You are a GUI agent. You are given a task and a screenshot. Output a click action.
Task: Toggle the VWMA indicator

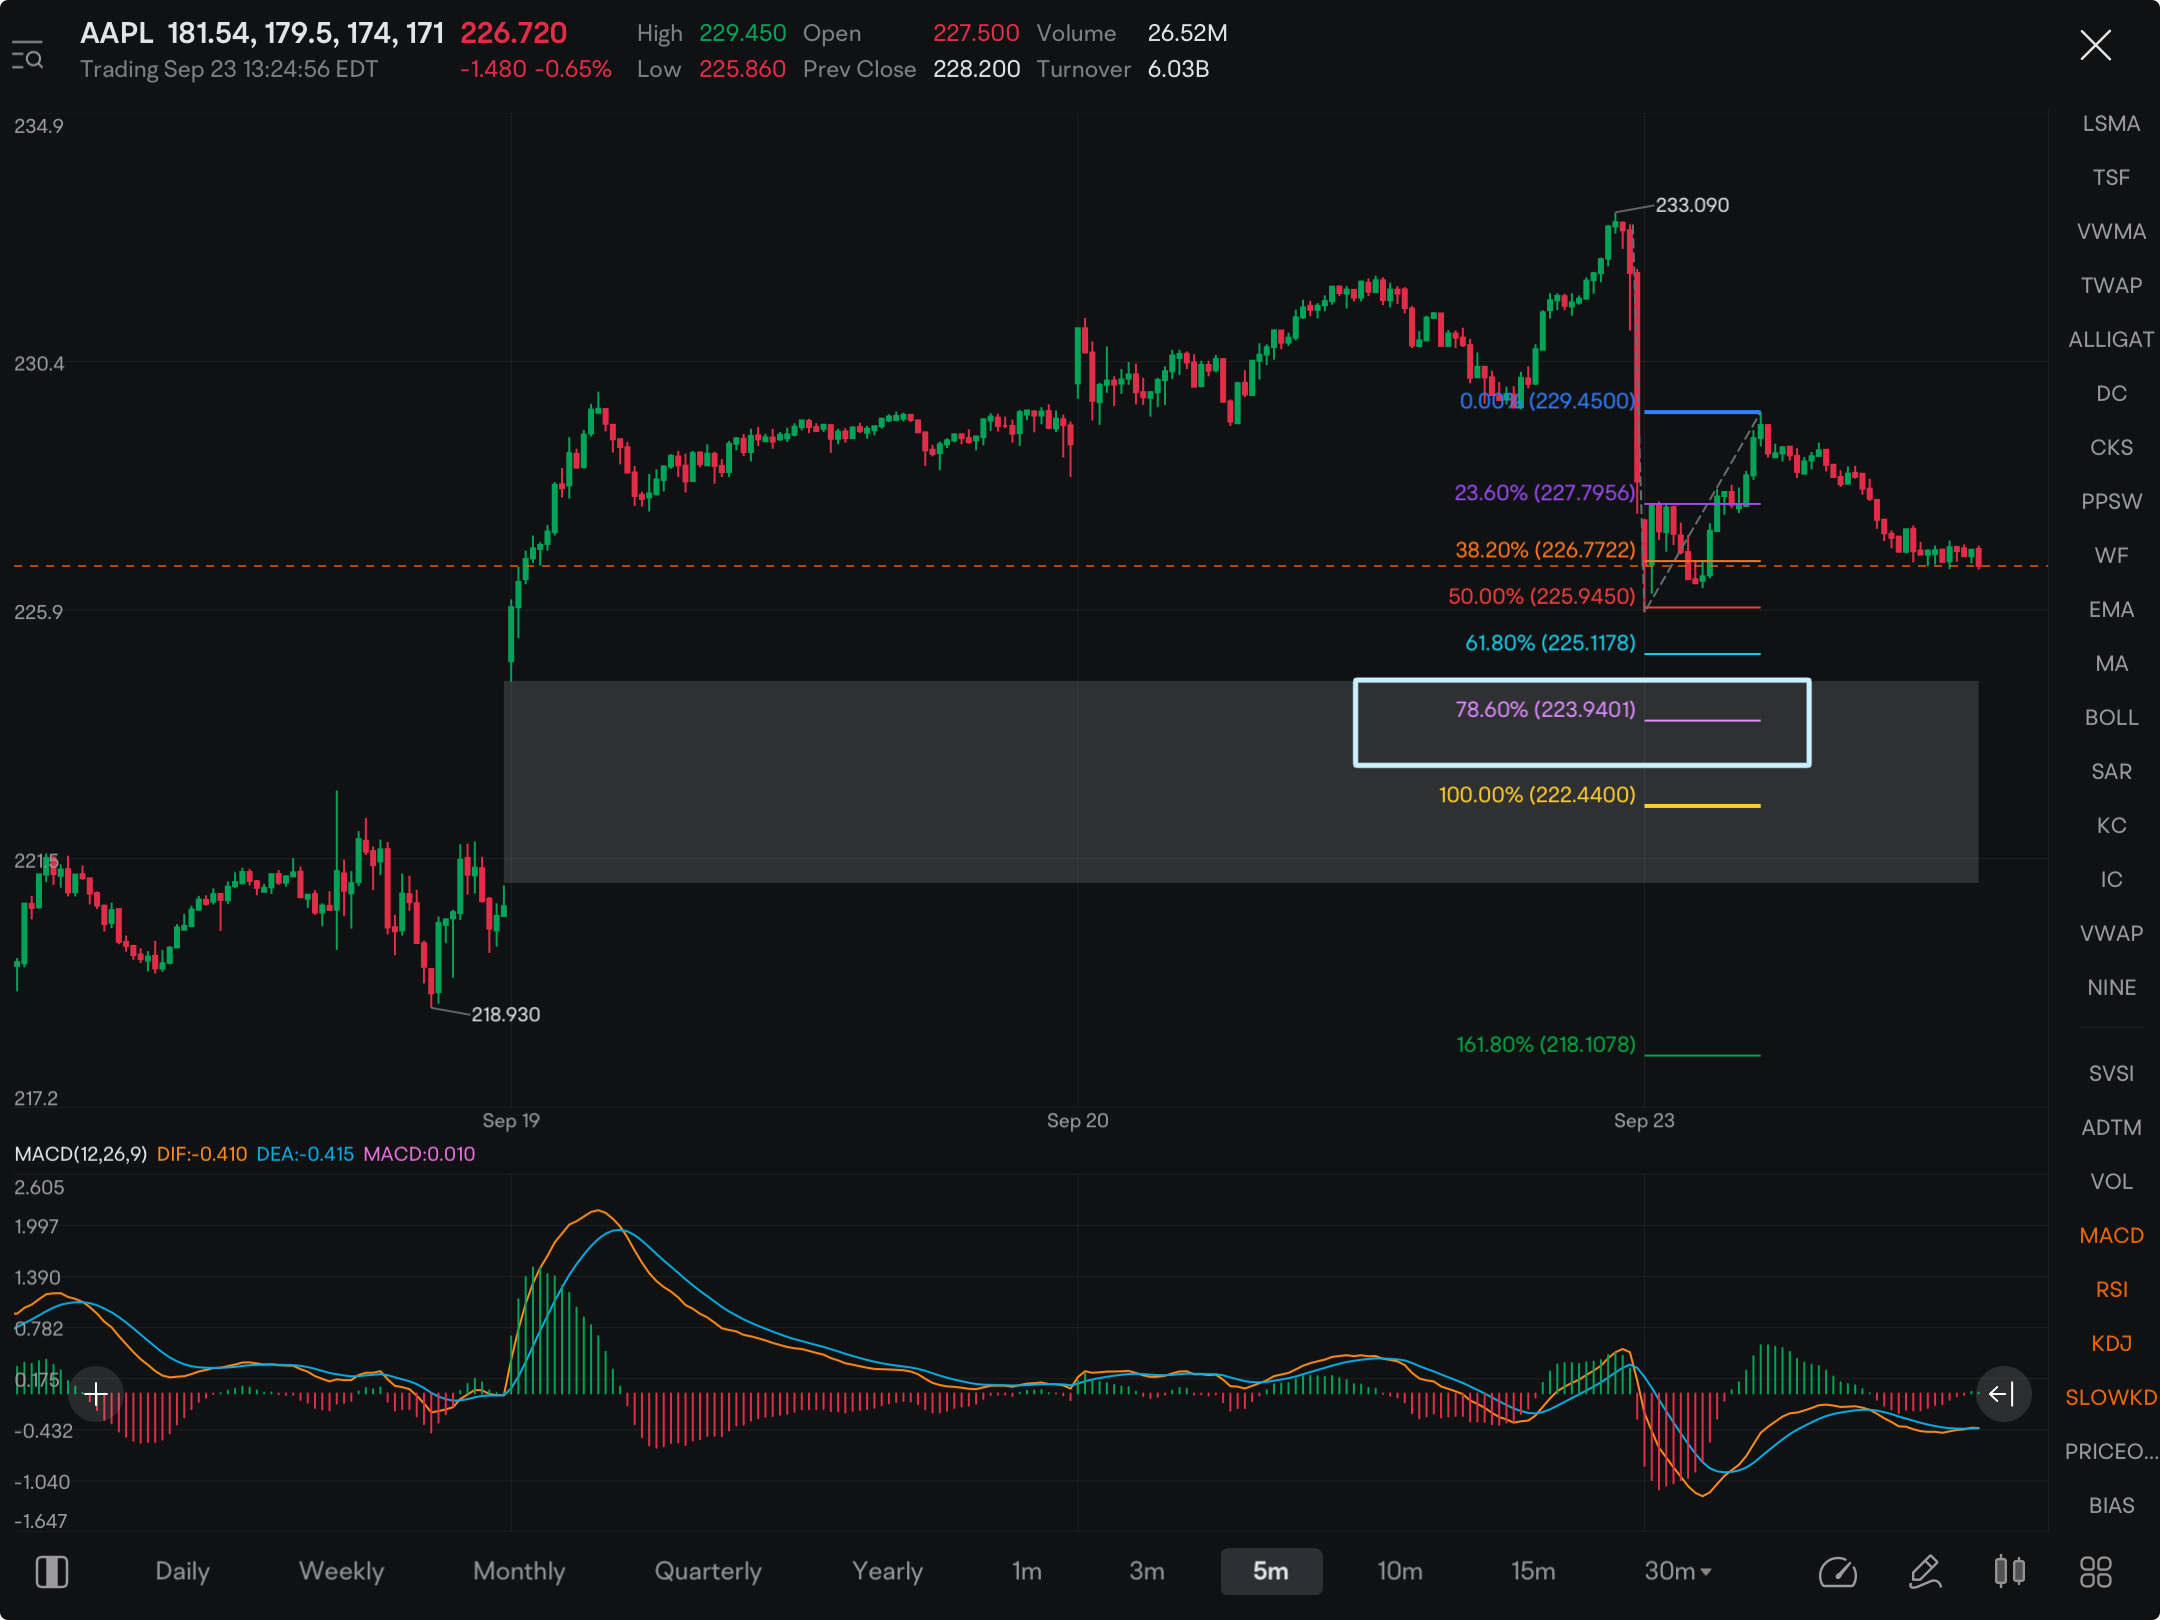coord(2111,231)
